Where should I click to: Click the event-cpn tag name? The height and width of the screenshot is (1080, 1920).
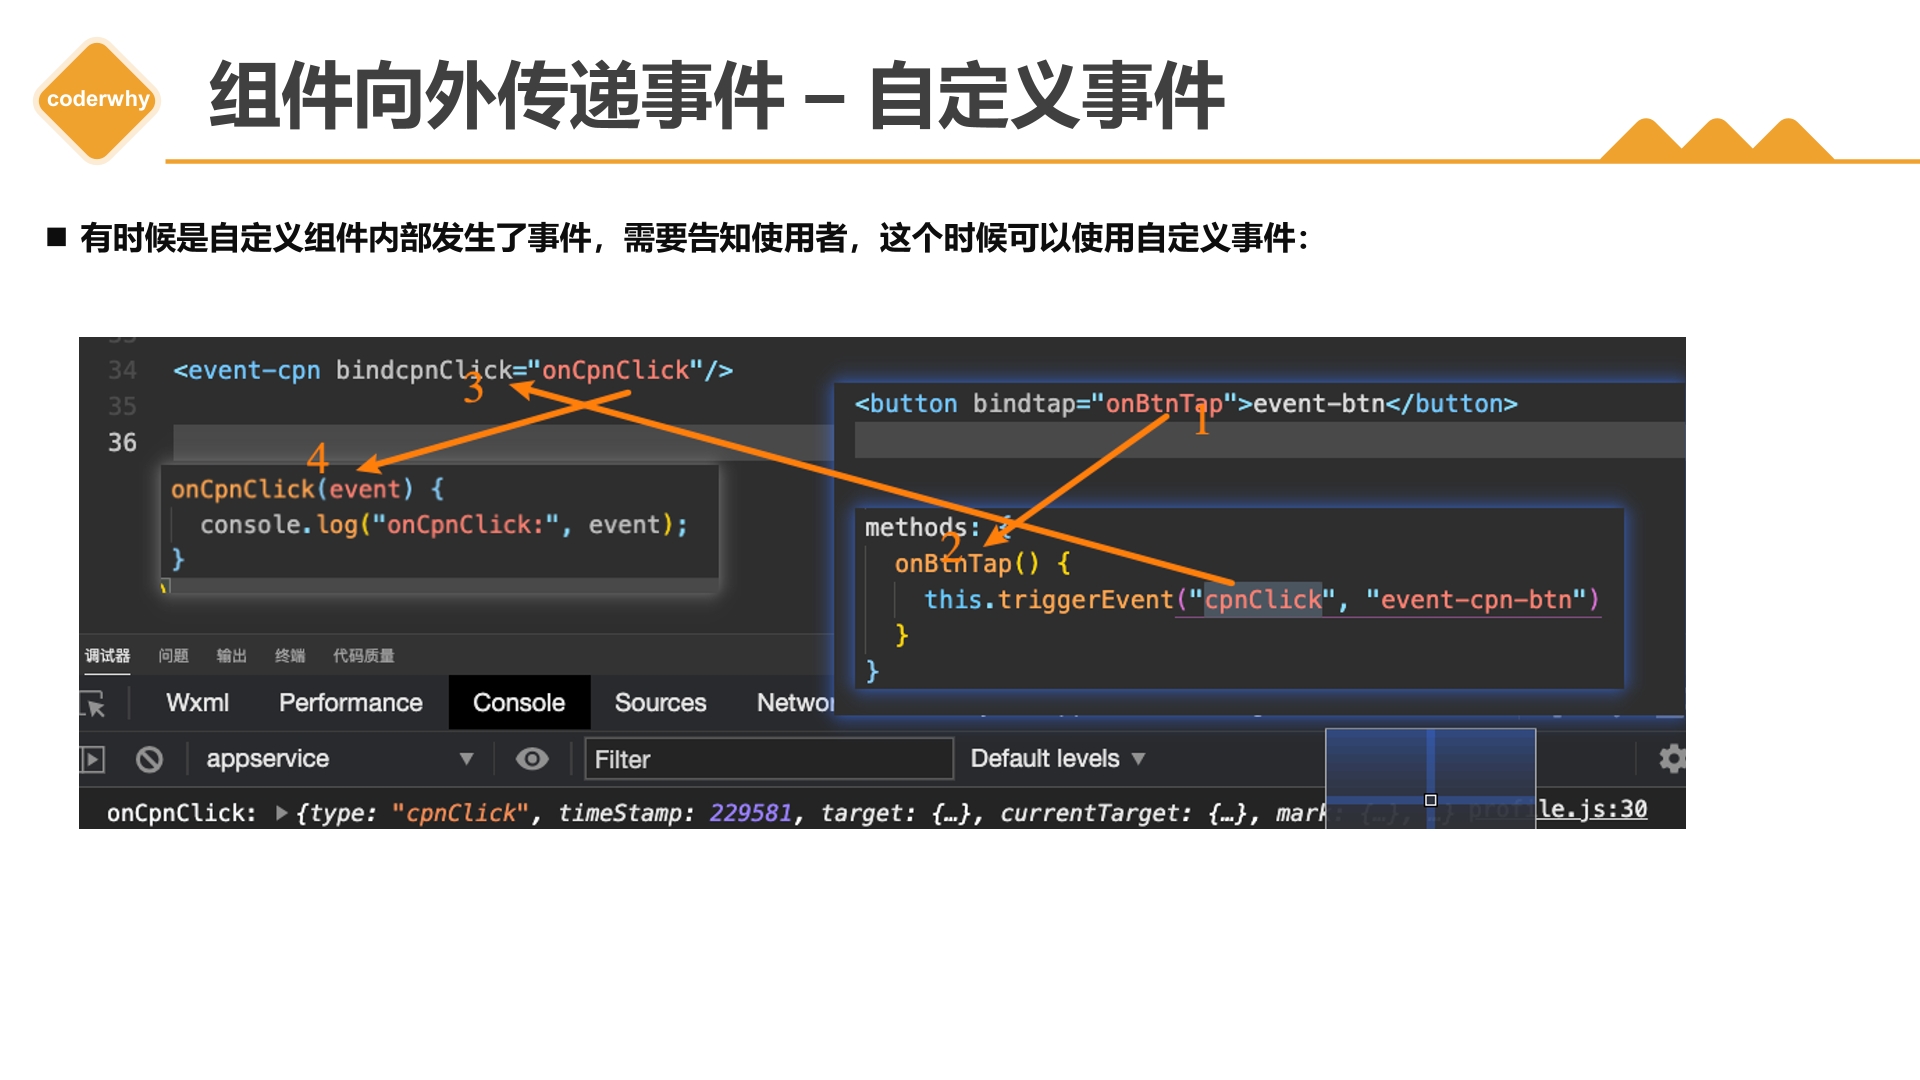[x=254, y=371]
